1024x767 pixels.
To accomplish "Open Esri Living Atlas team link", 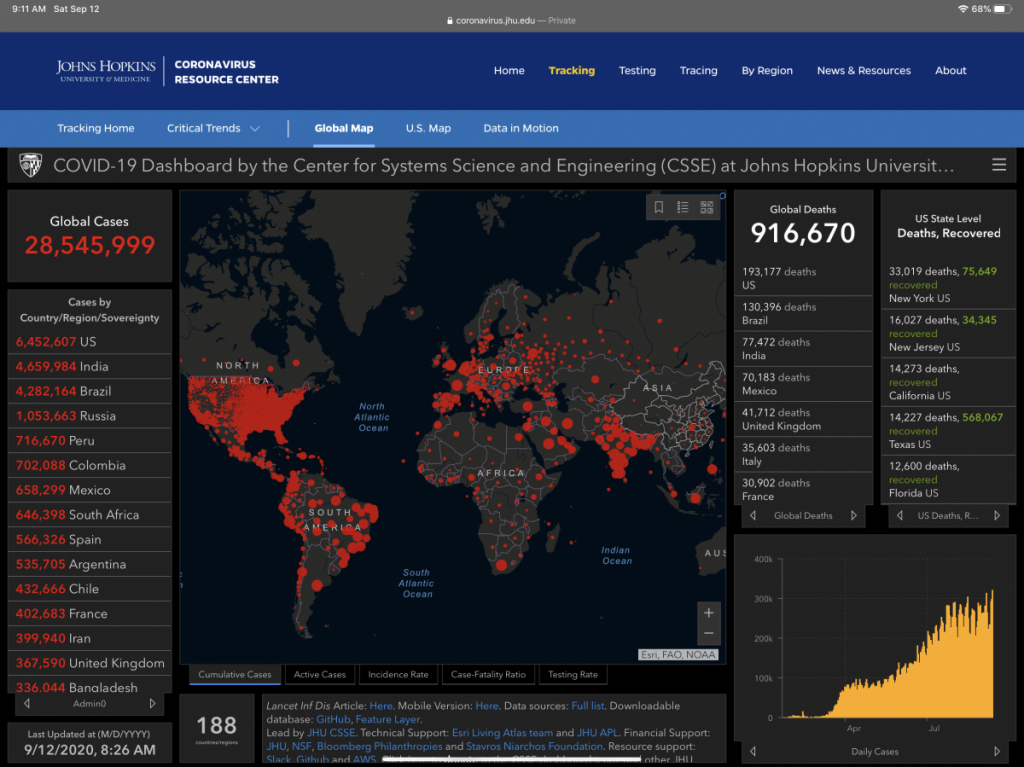I will [502, 733].
